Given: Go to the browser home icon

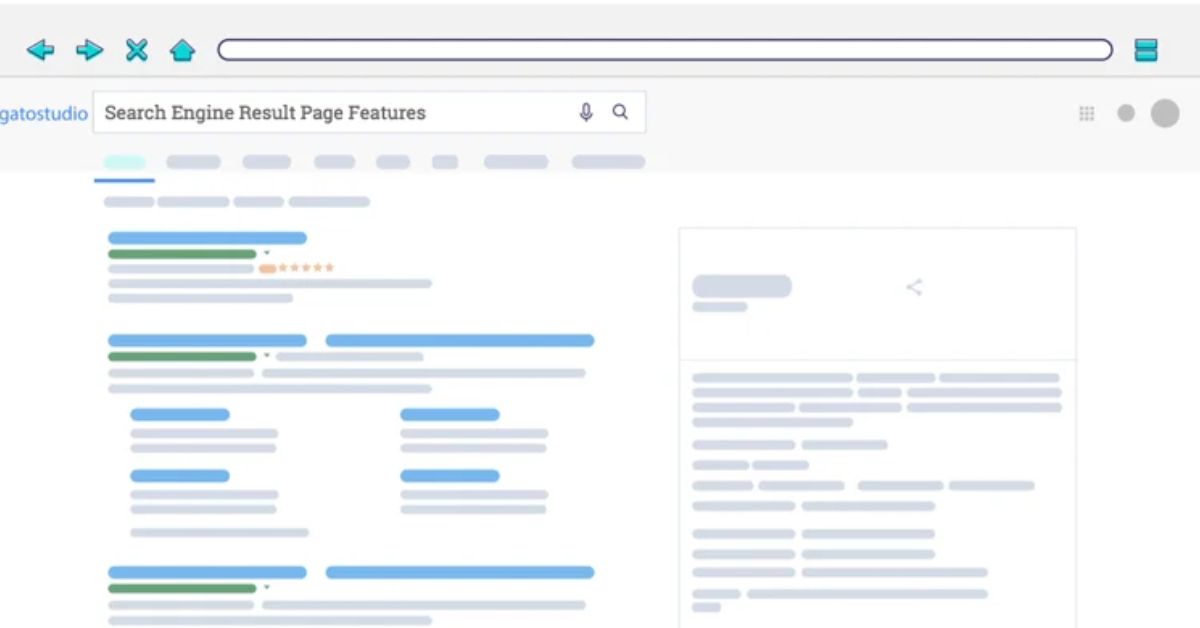Looking at the screenshot, I should coord(182,50).
